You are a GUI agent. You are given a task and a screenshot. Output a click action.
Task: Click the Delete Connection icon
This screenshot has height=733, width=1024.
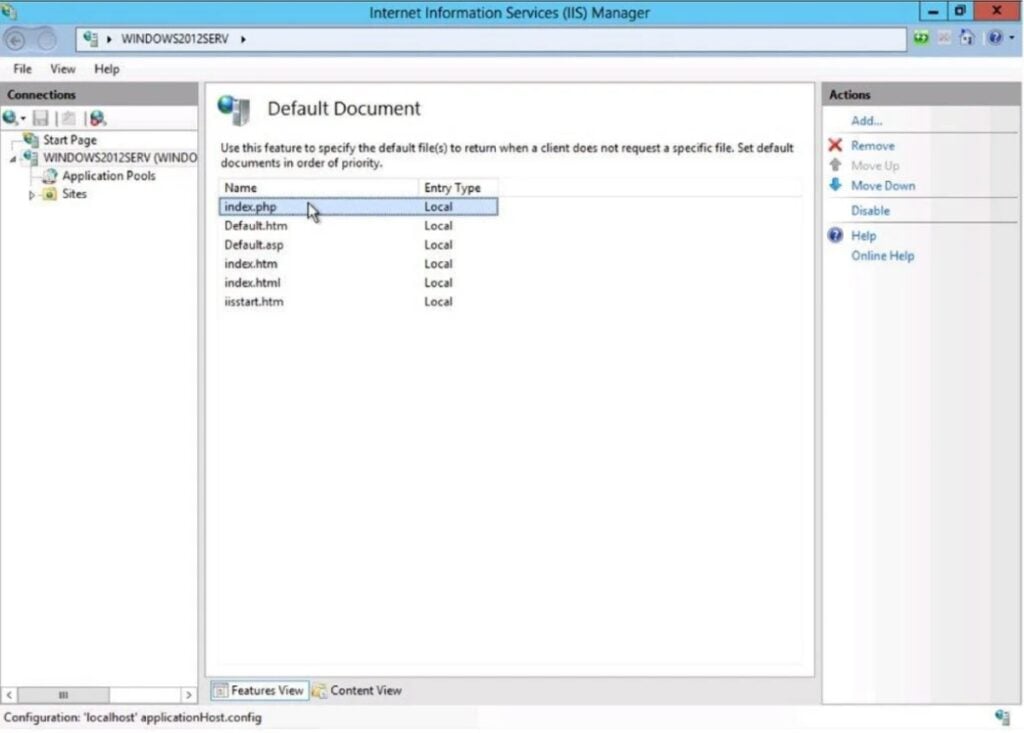click(97, 118)
